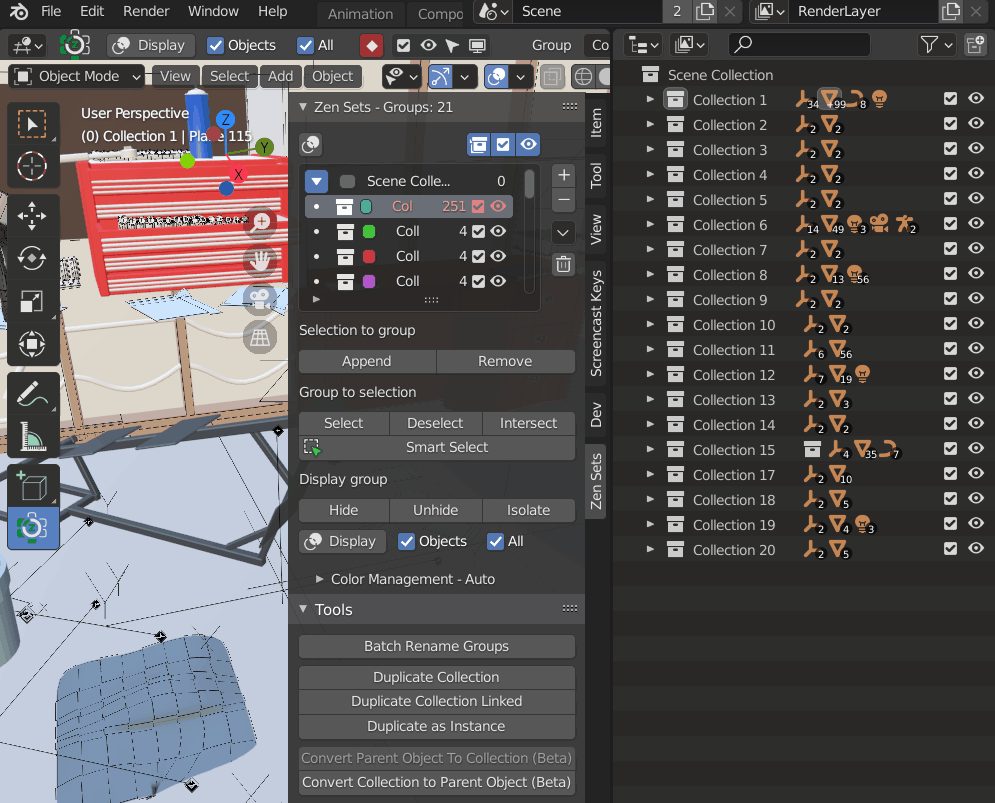
Task: Click inside the outliner search field
Action: (798, 44)
